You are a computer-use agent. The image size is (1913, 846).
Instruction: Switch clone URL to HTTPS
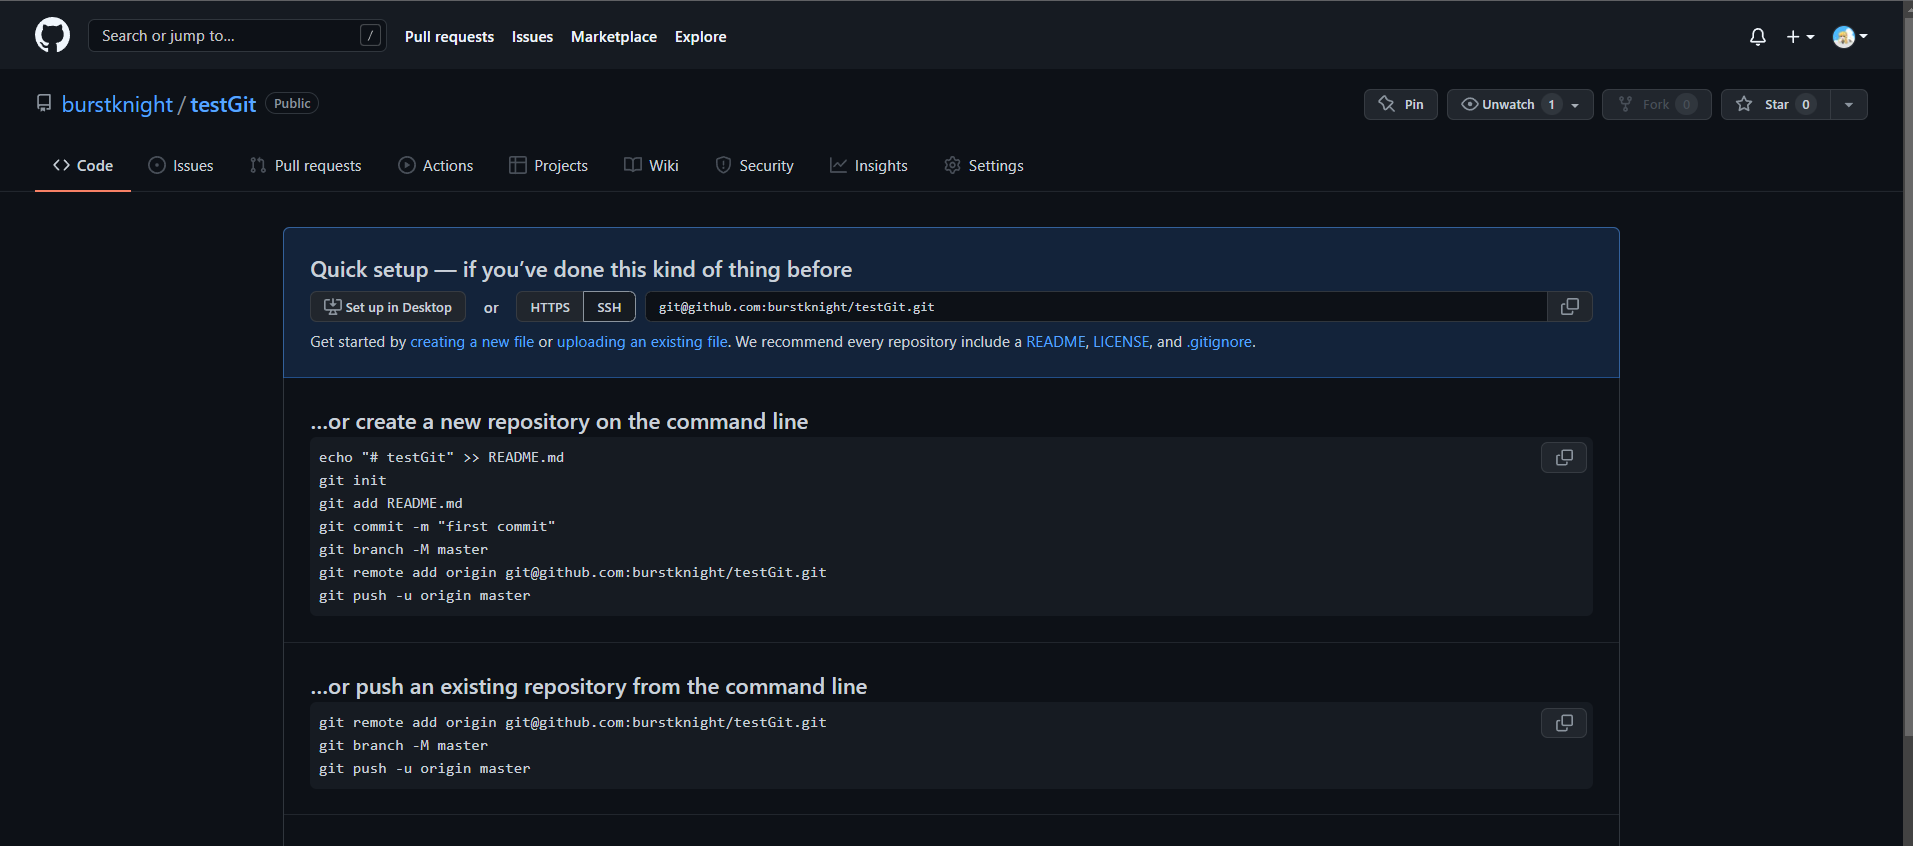point(550,307)
